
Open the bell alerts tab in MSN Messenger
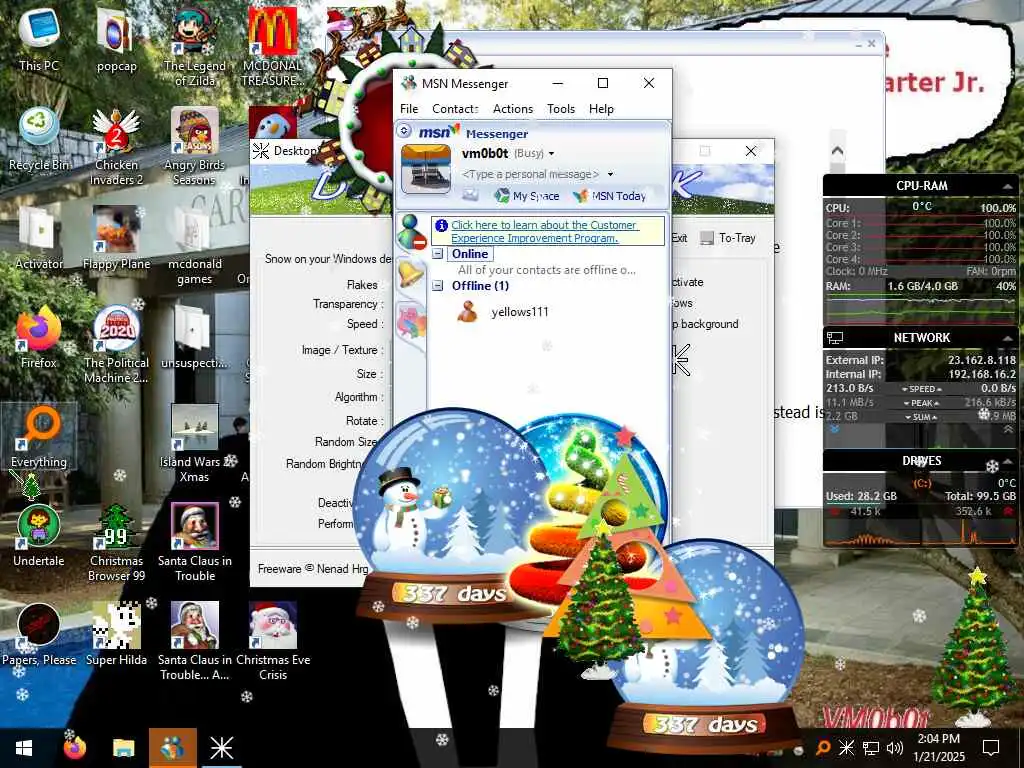click(x=411, y=274)
